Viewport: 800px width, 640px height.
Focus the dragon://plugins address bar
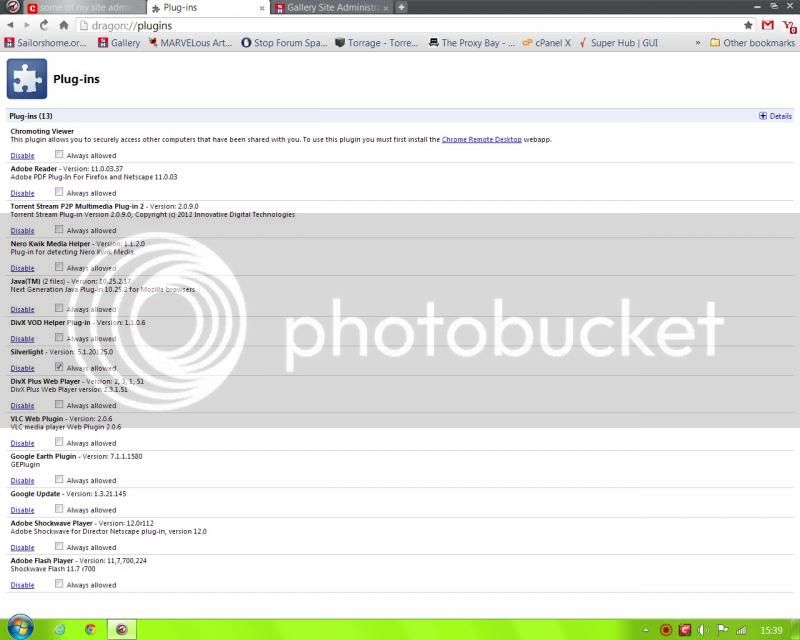coord(416,26)
